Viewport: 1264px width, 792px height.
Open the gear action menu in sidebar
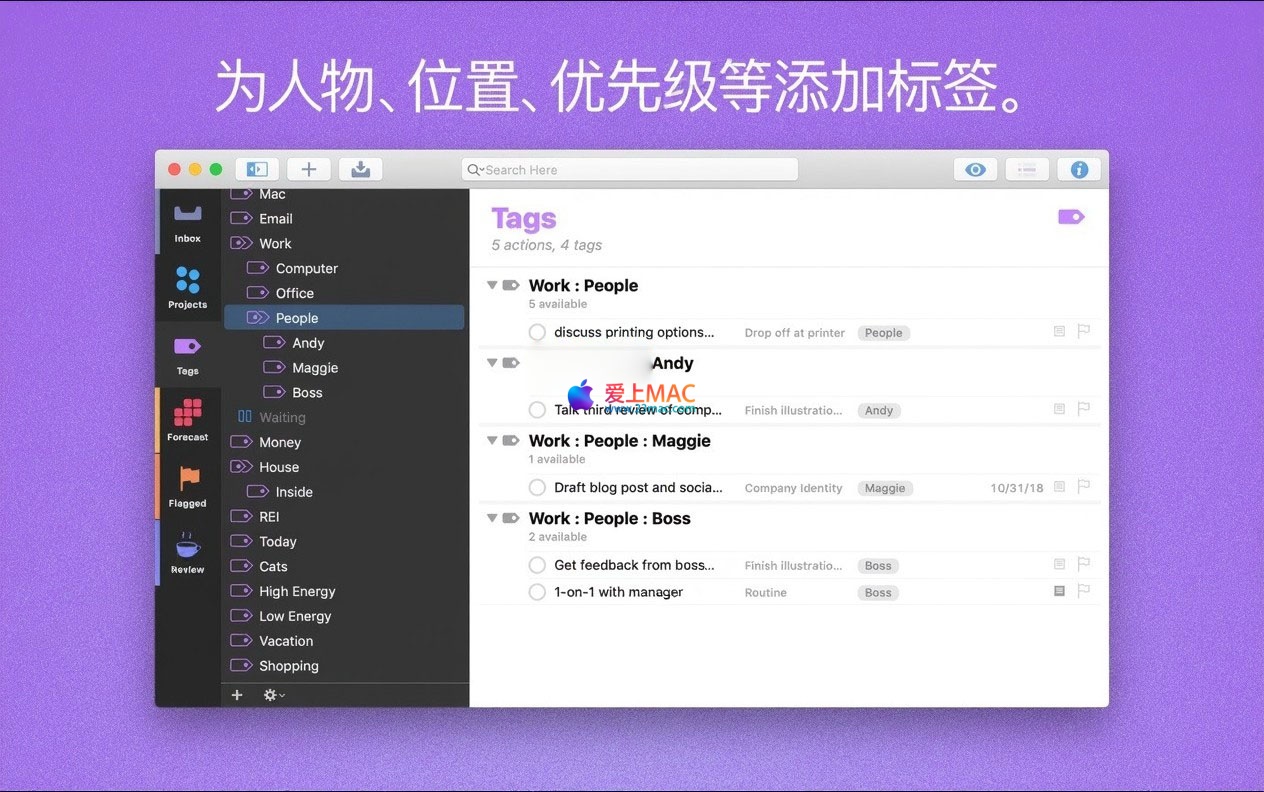tap(273, 695)
